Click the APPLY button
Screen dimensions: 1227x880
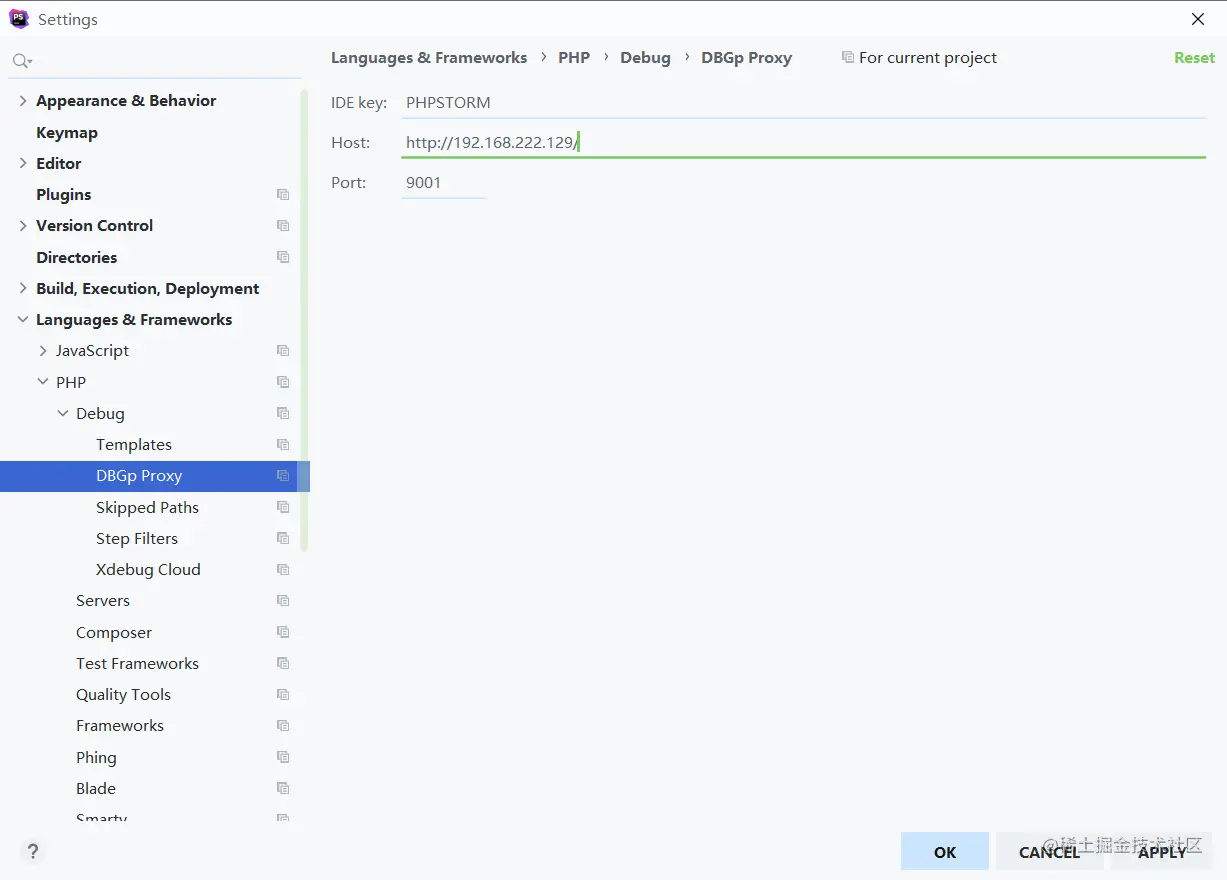1162,852
